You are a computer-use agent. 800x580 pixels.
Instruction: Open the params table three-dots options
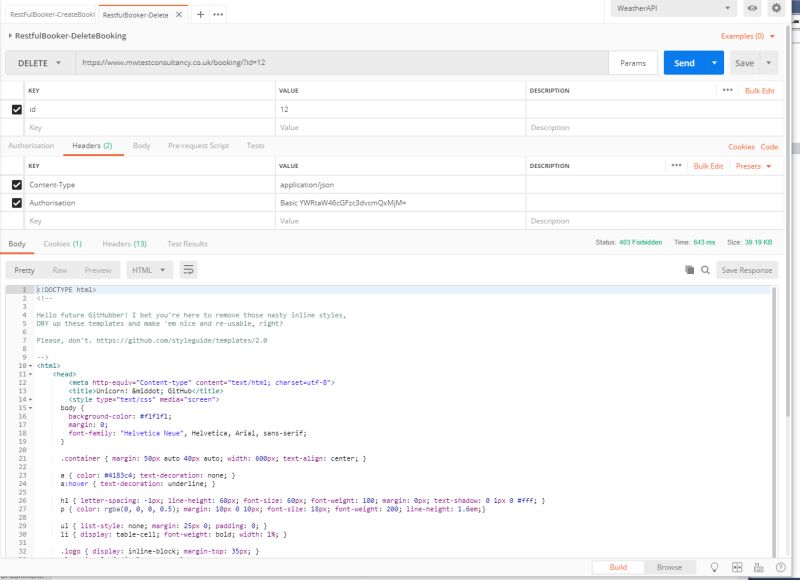click(x=728, y=90)
